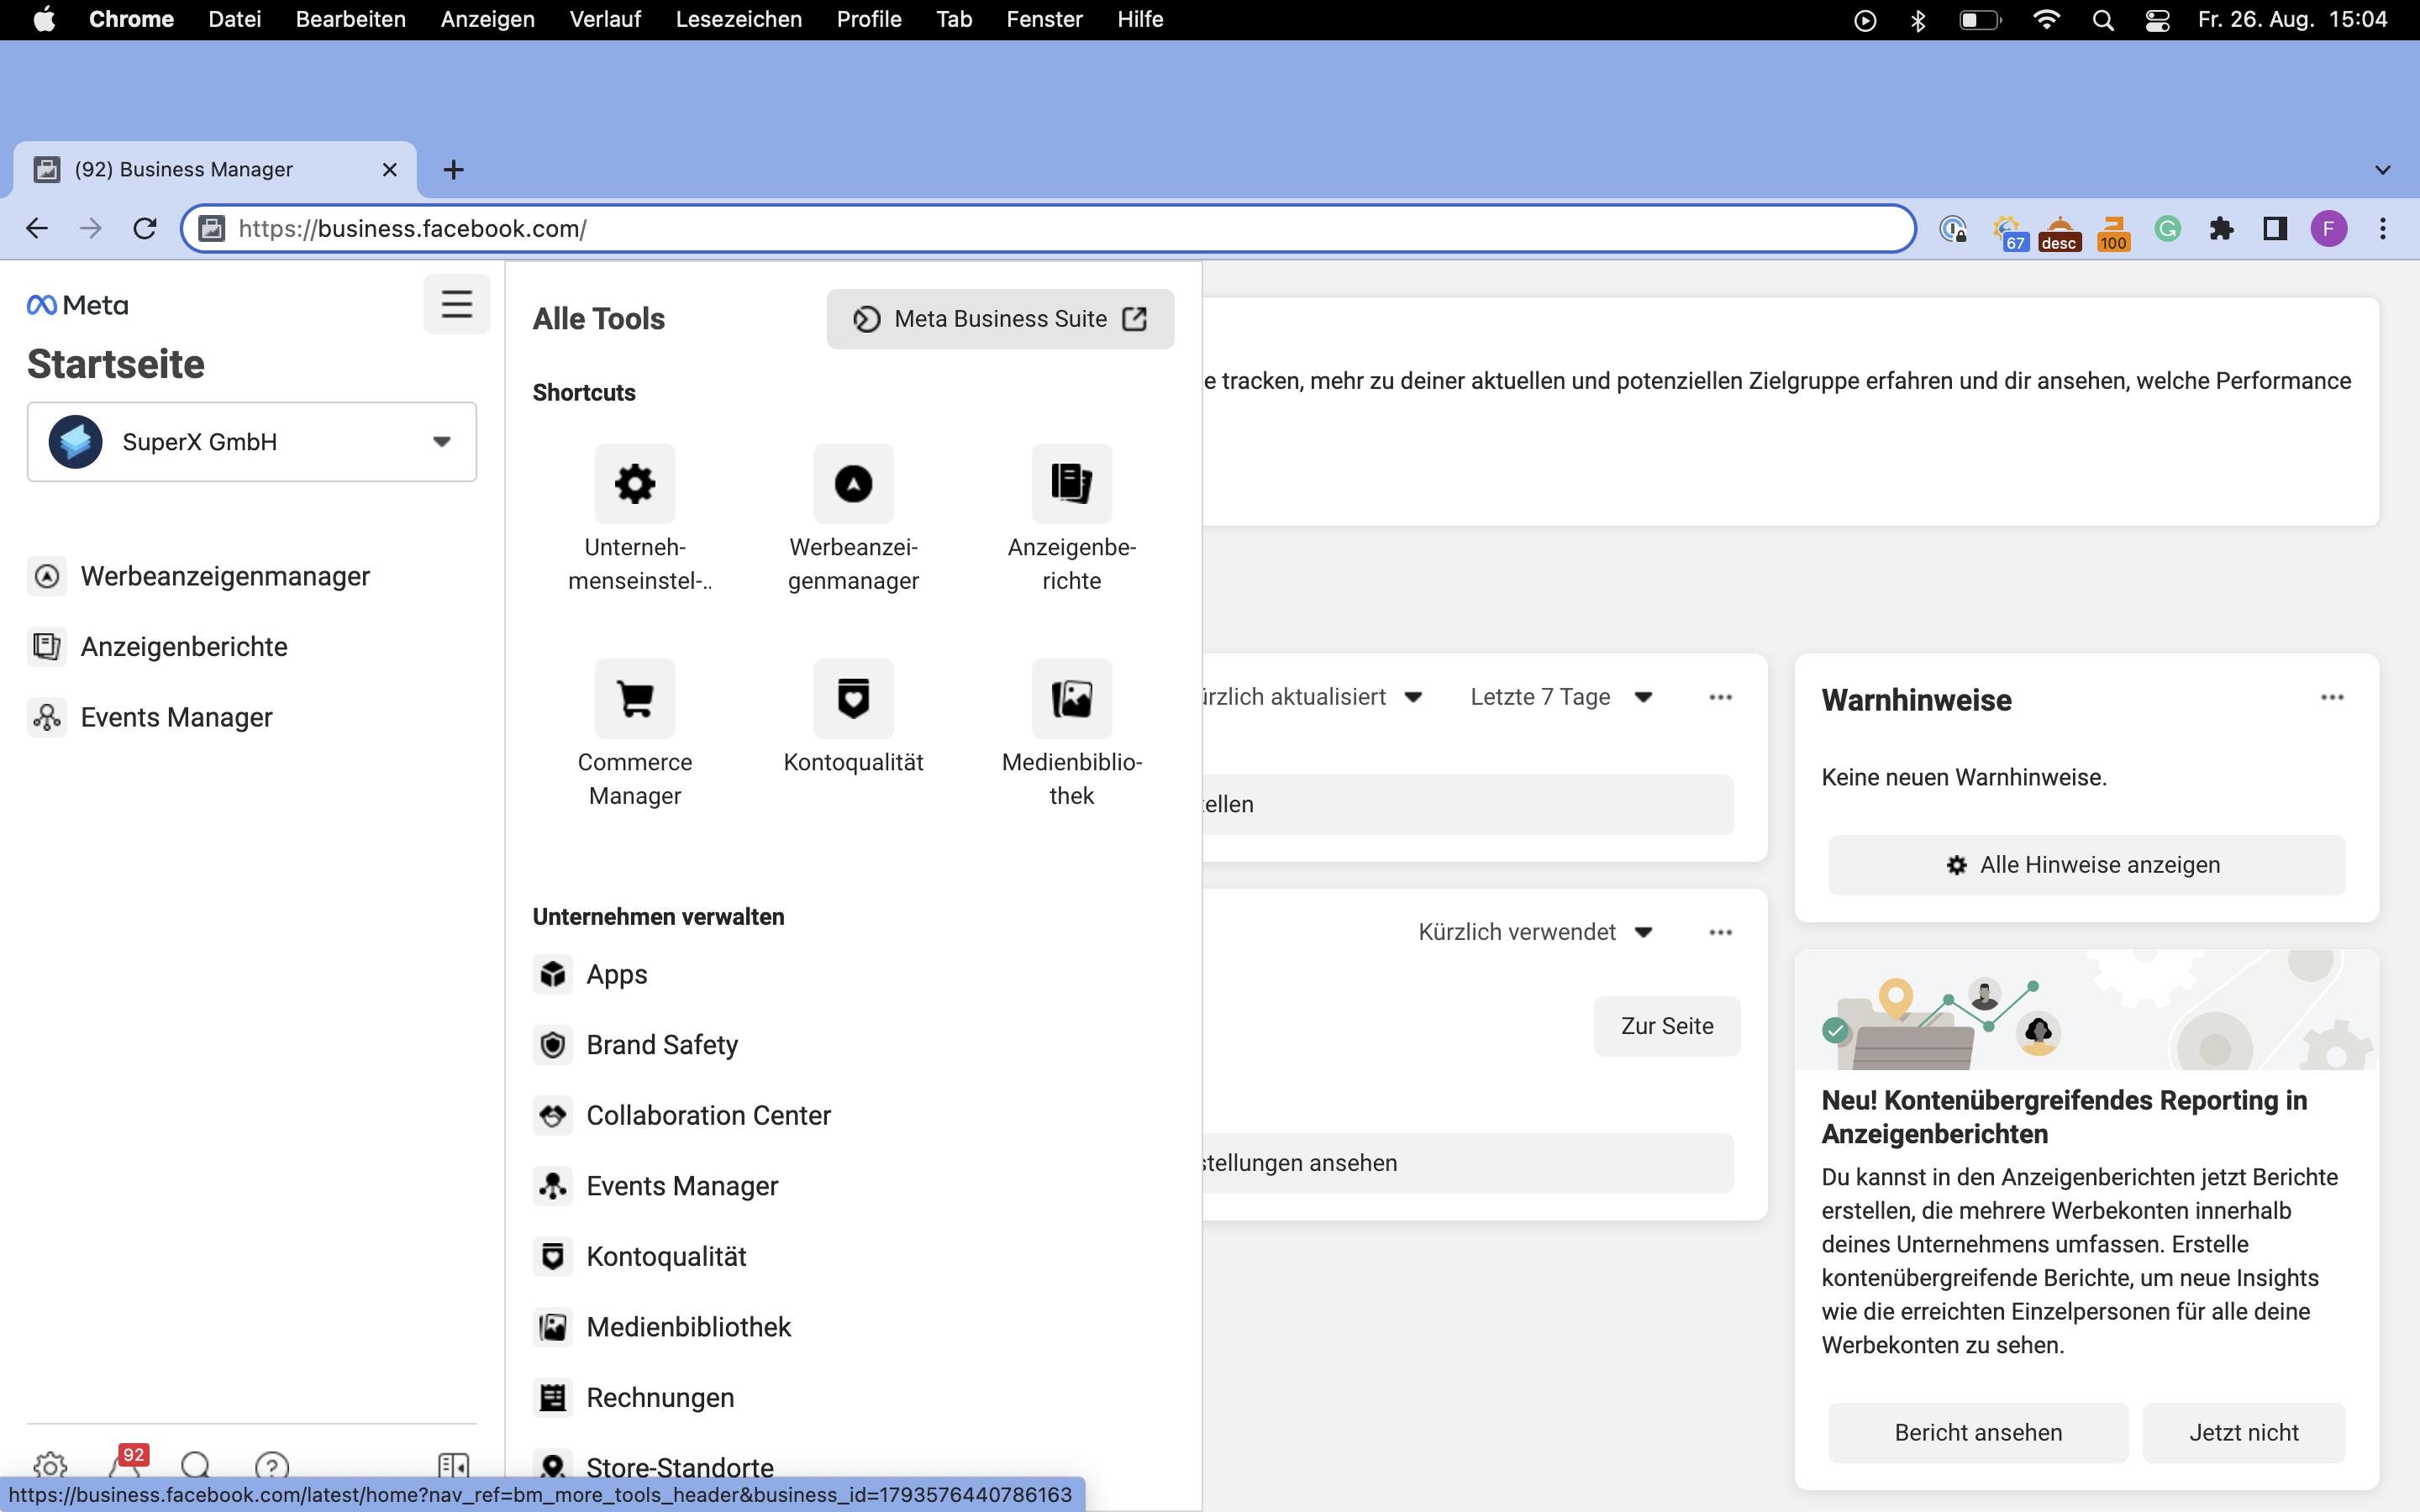
Task: Open the Datei menu
Action: tap(235, 20)
